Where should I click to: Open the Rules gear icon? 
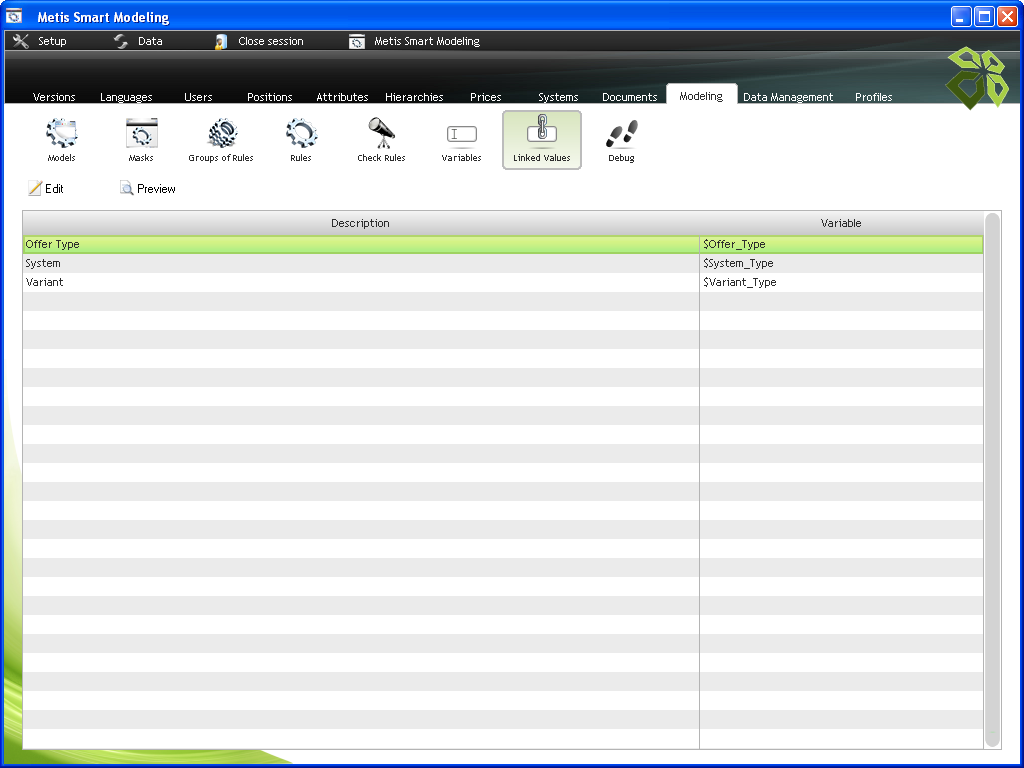click(x=301, y=134)
